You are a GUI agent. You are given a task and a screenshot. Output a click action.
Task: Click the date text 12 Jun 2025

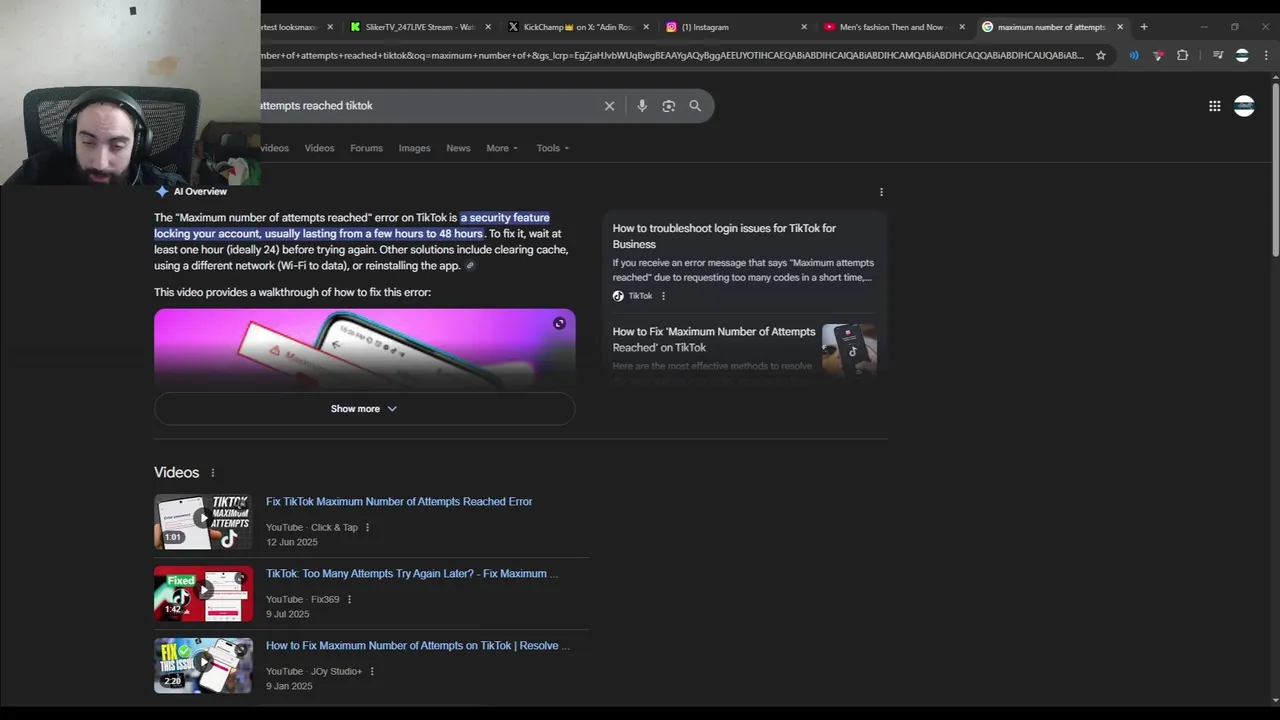pos(292,543)
